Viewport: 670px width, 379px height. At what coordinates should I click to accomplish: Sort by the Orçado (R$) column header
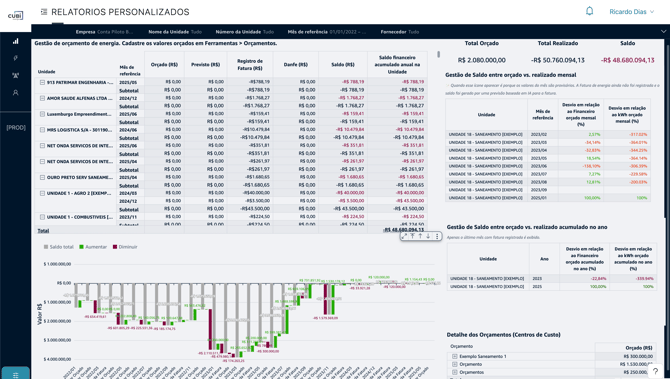164,65
